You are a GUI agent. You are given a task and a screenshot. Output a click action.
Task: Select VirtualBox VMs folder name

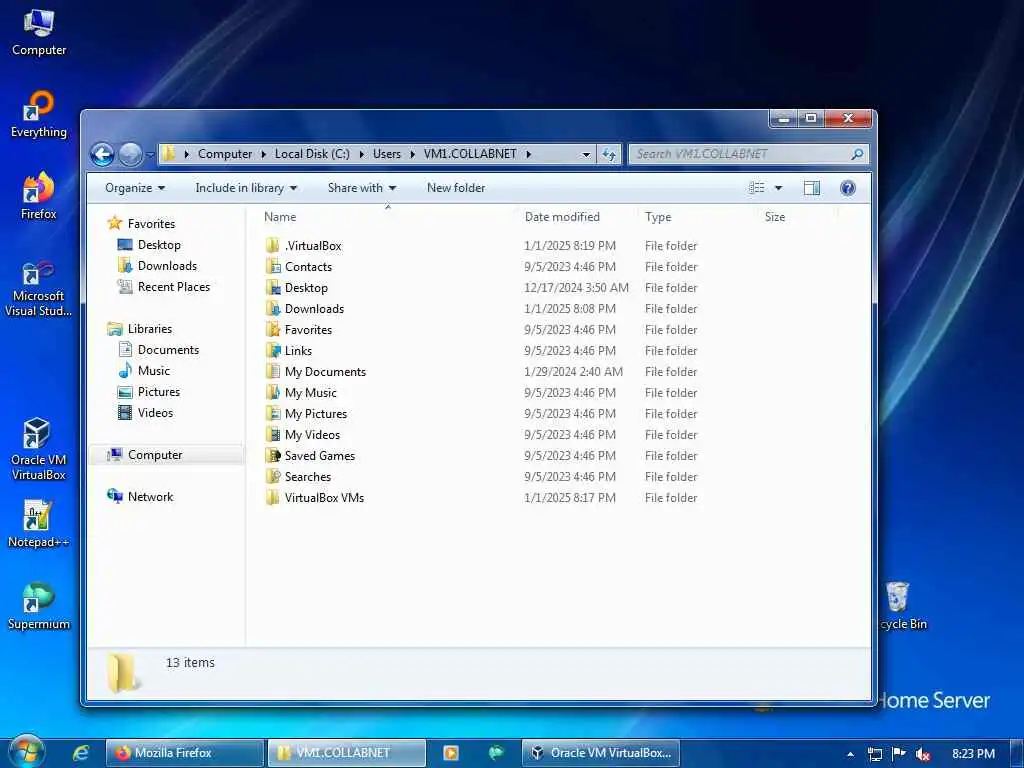(x=325, y=498)
